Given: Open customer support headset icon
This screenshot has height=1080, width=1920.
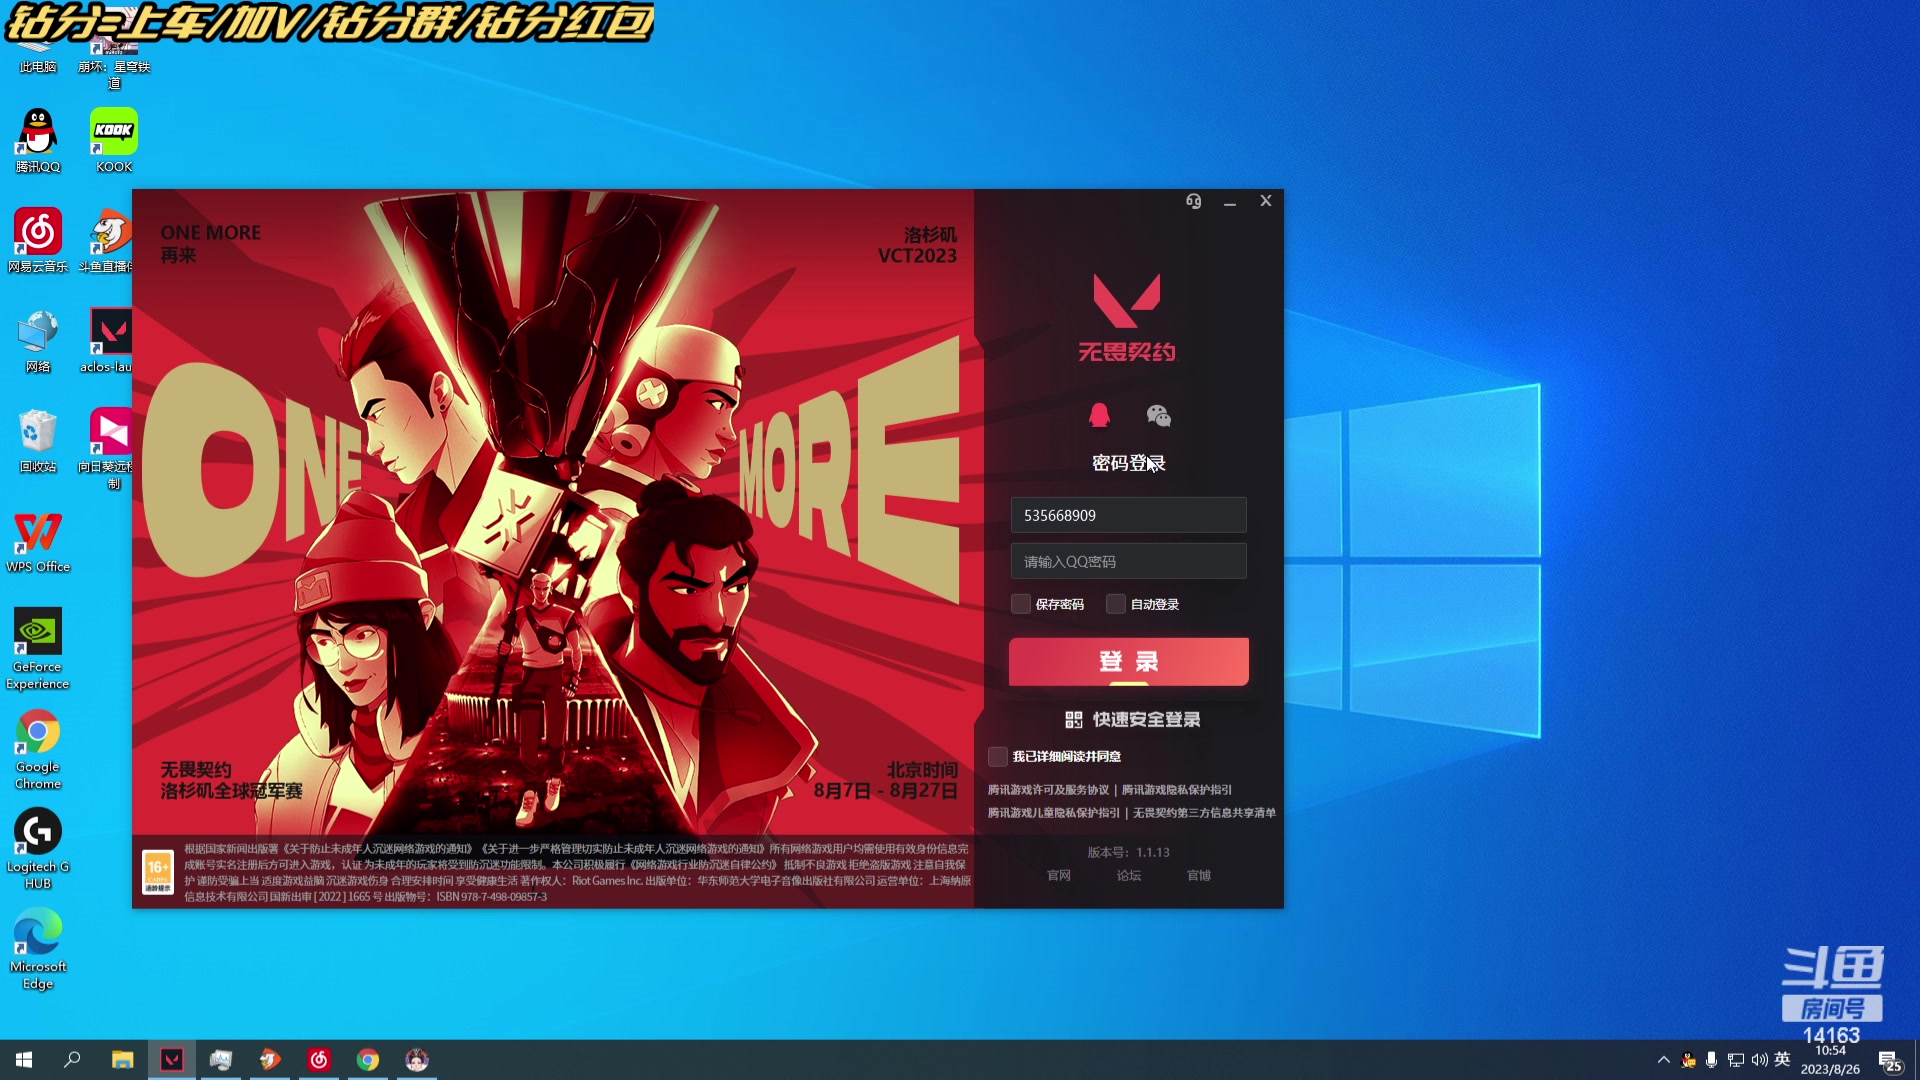Looking at the screenshot, I should pos(1193,201).
